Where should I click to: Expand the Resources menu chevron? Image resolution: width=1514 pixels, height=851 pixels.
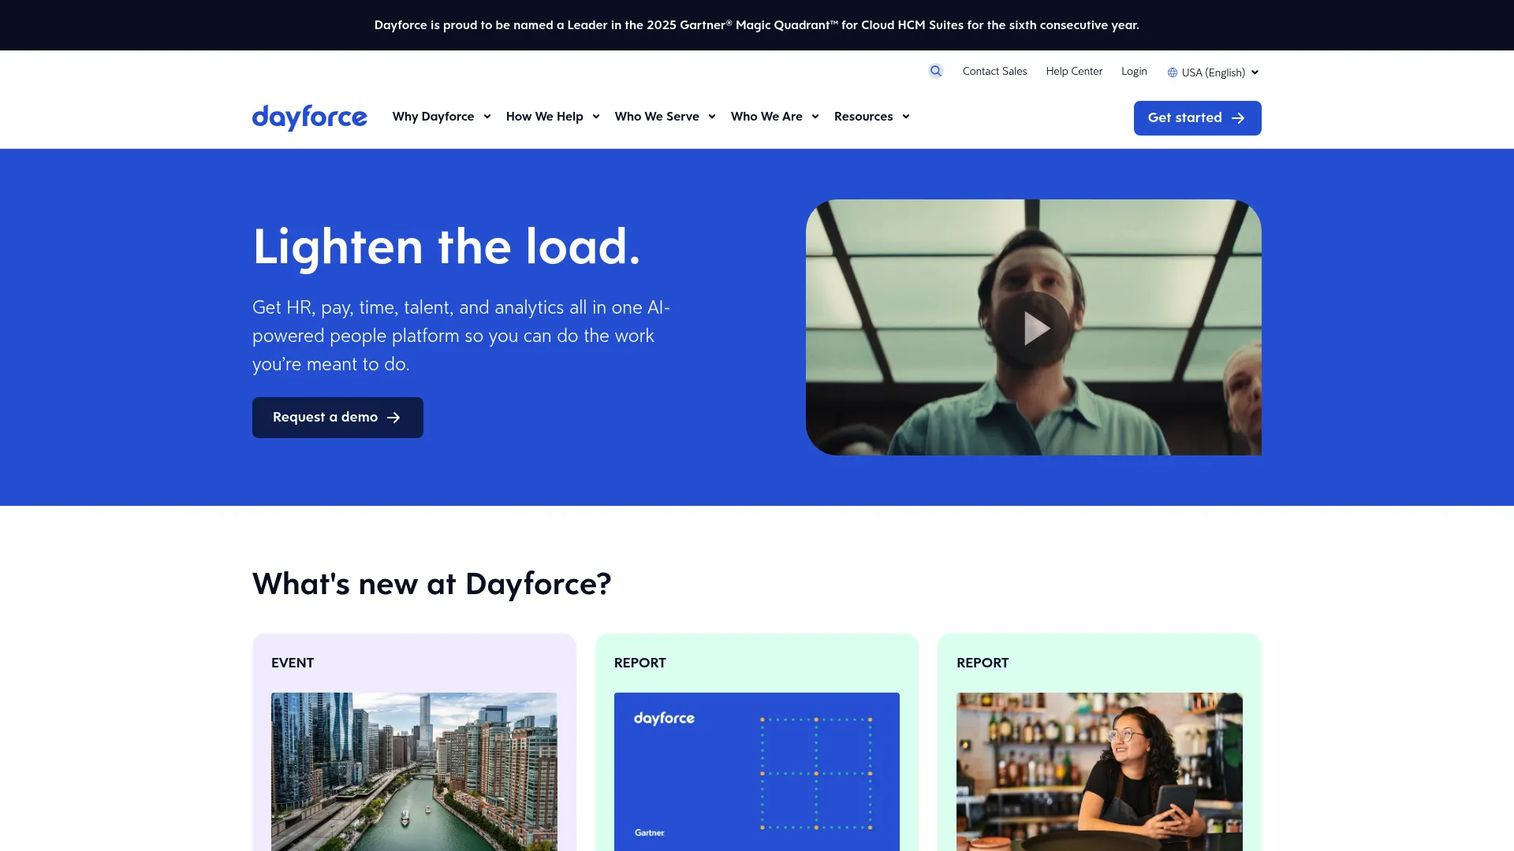(x=906, y=117)
